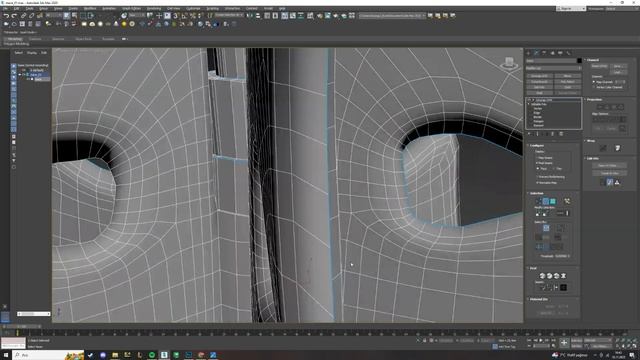640x360 pixels.
Task: Select the Thin seam display radio button
Action: (x=557, y=168)
